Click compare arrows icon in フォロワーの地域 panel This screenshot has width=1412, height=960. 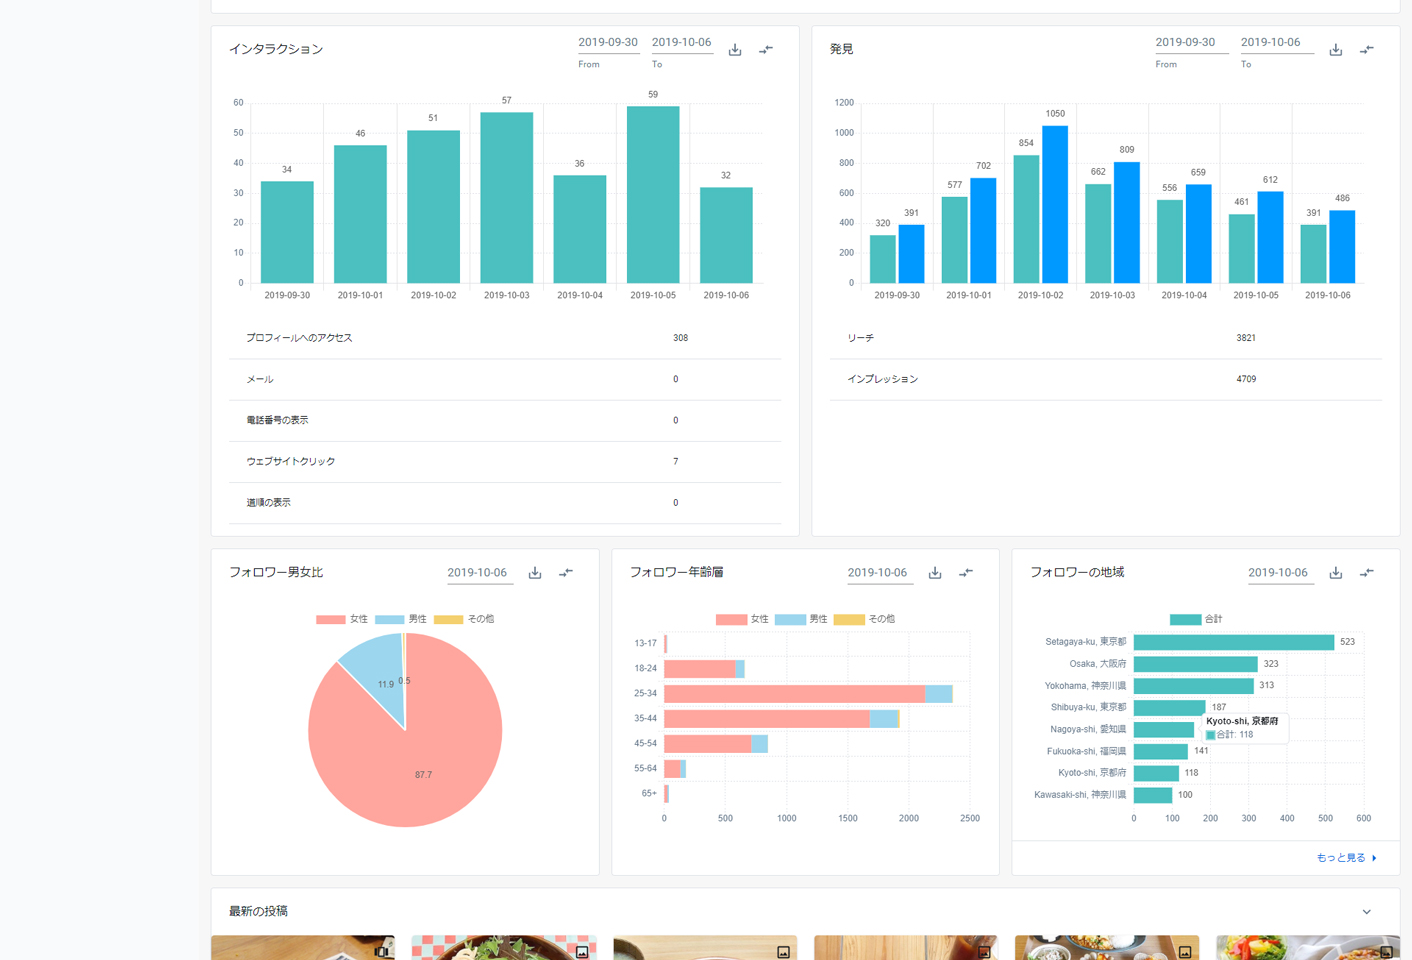pos(1367,573)
